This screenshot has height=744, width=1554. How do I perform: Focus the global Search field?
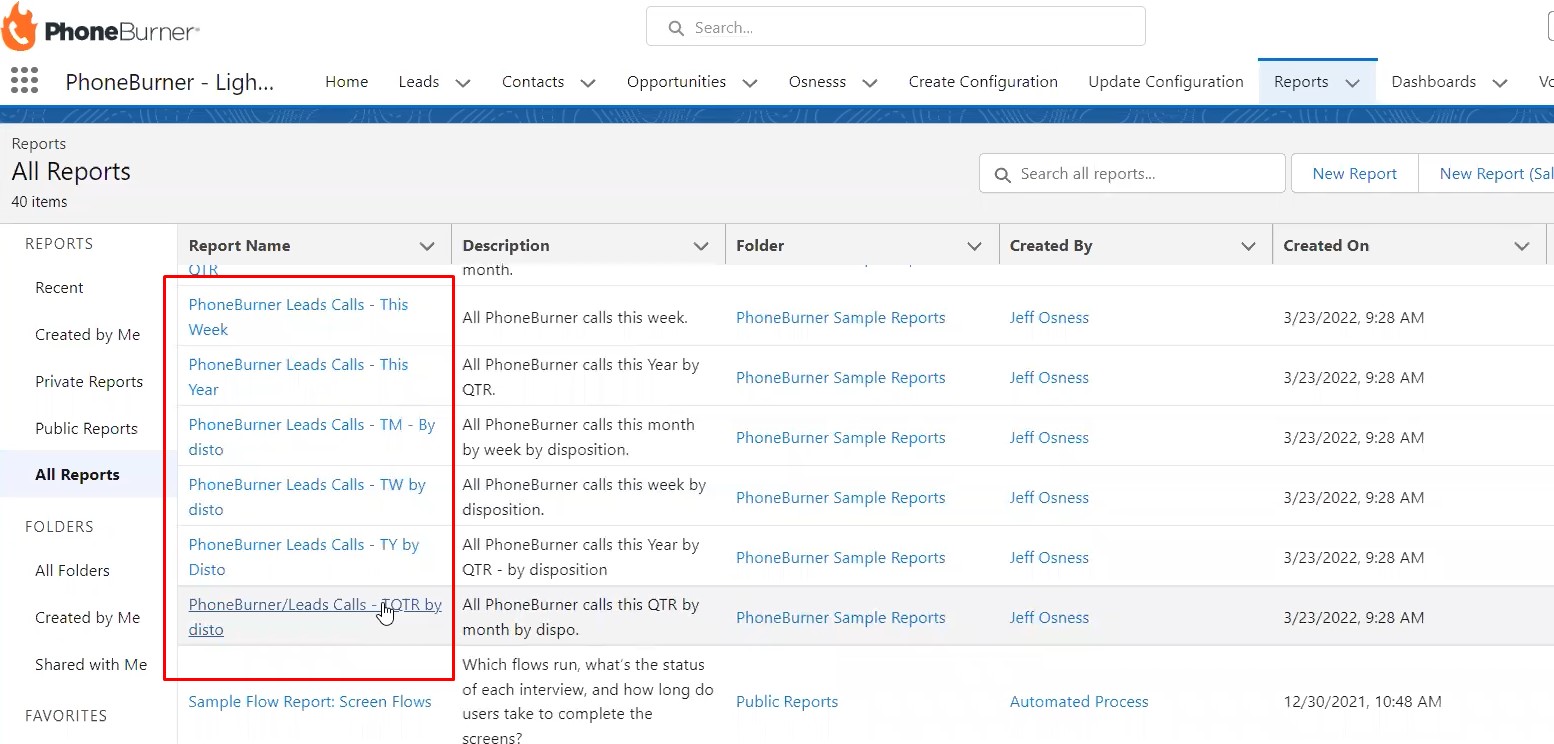(895, 27)
